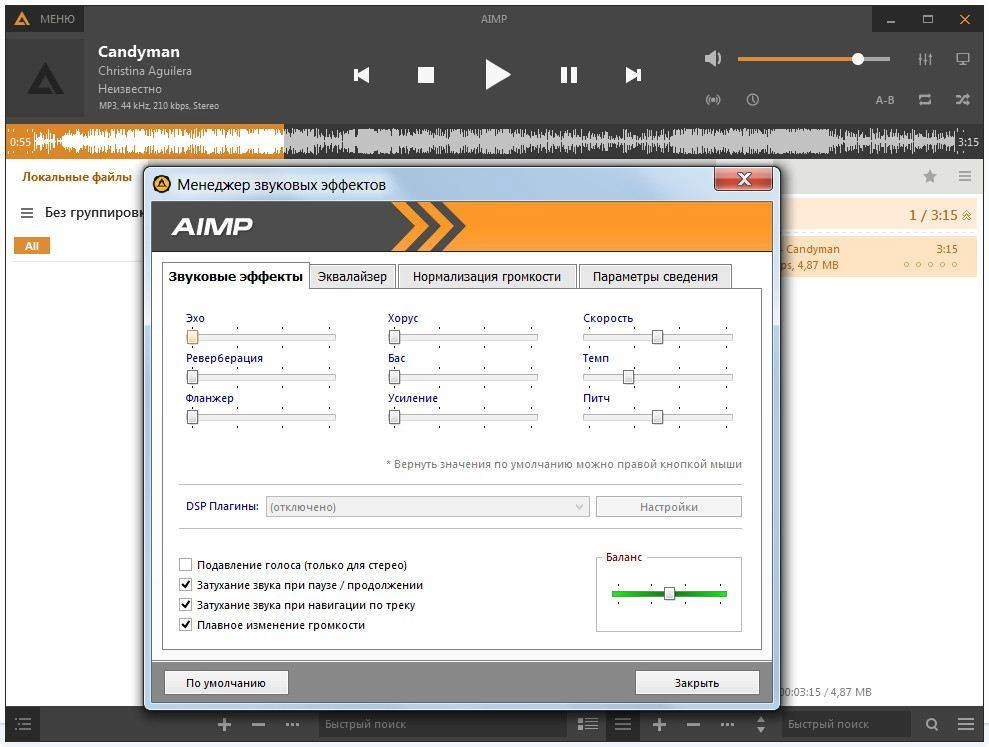989x747 pixels.
Task: Toggle shuffle playback mode
Action: point(963,100)
